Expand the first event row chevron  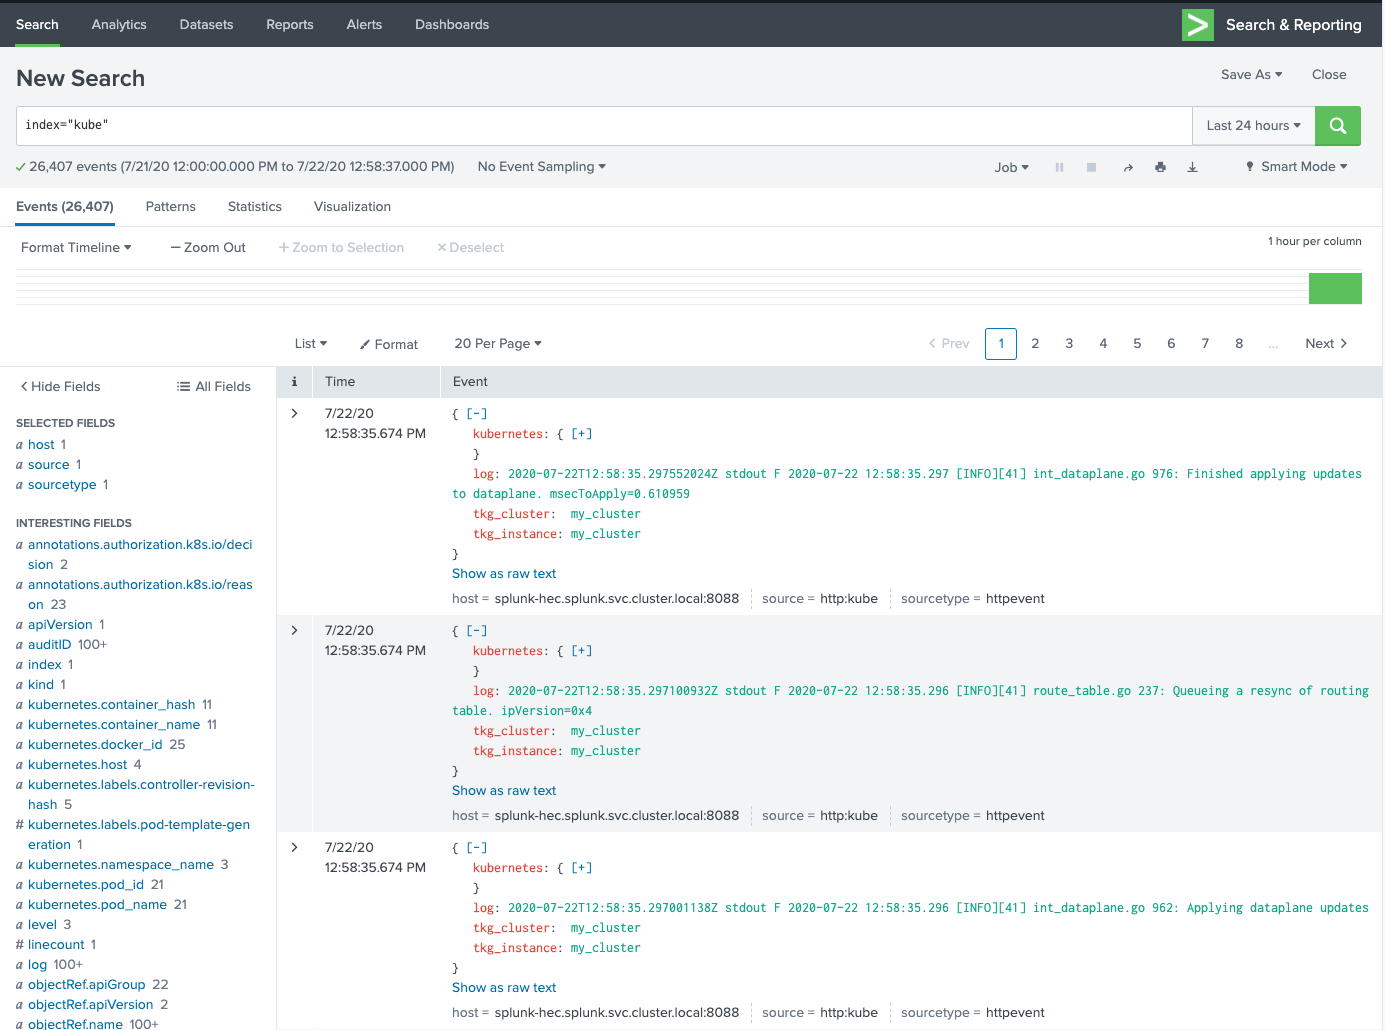click(x=294, y=413)
